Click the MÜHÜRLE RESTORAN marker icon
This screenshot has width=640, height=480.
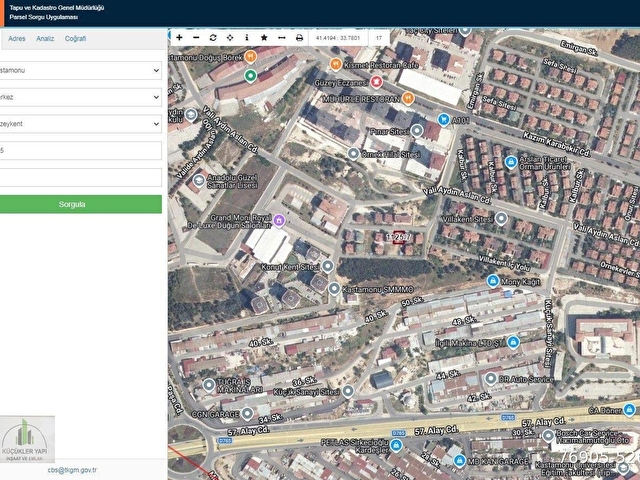tap(408, 98)
